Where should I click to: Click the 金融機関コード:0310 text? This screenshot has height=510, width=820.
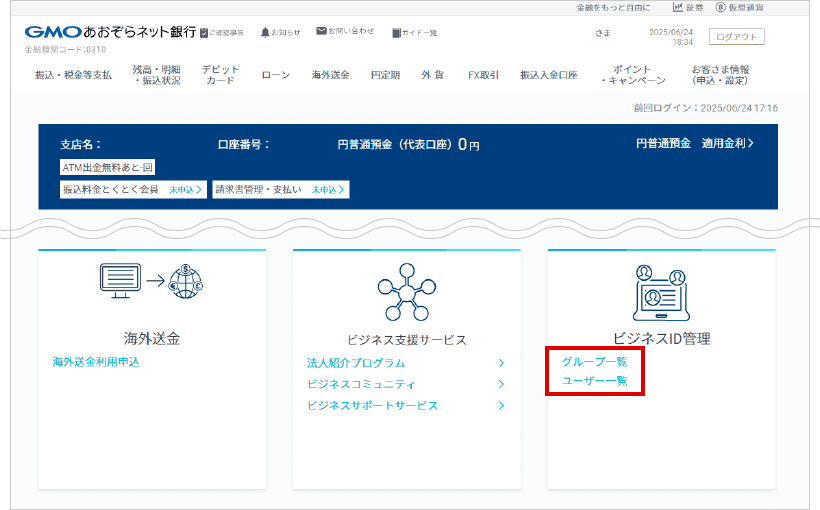[65, 50]
